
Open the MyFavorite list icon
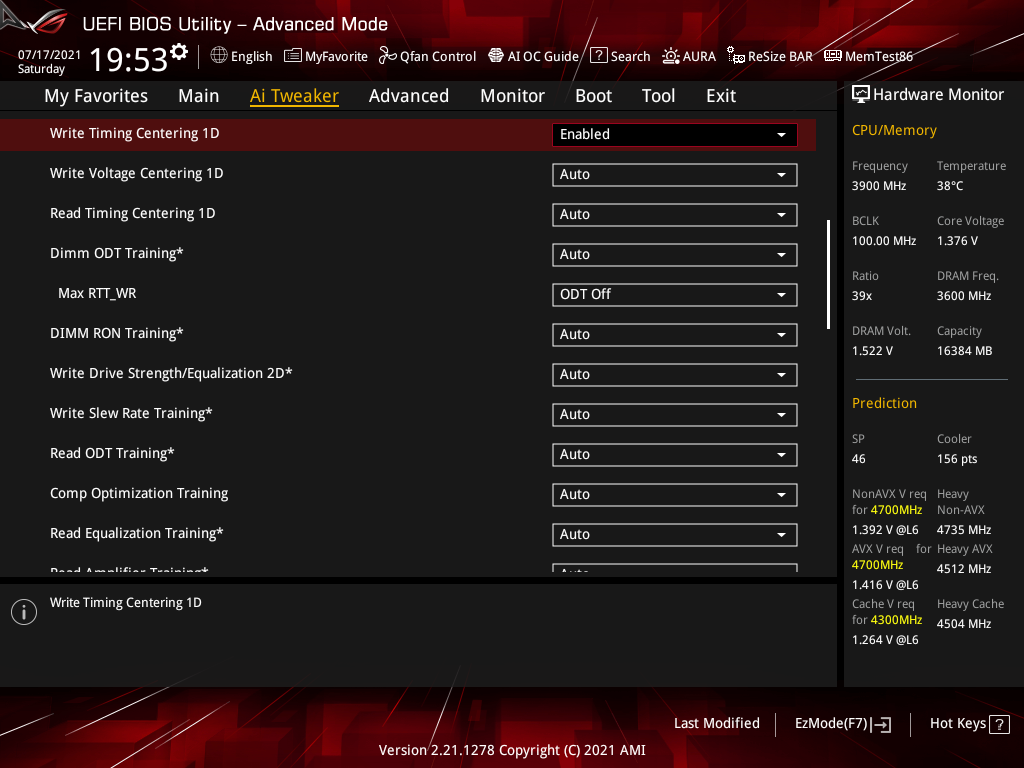(293, 56)
